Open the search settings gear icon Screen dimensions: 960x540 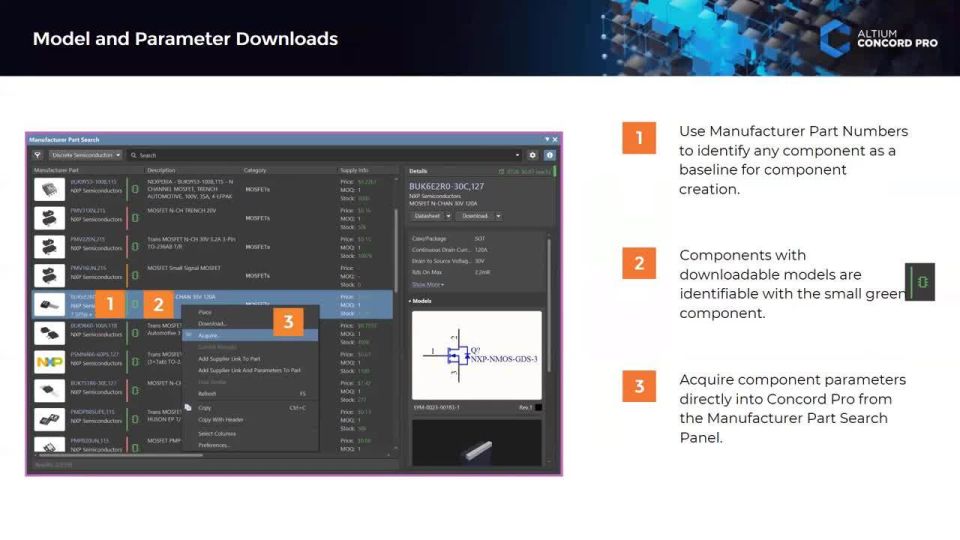[532, 156]
